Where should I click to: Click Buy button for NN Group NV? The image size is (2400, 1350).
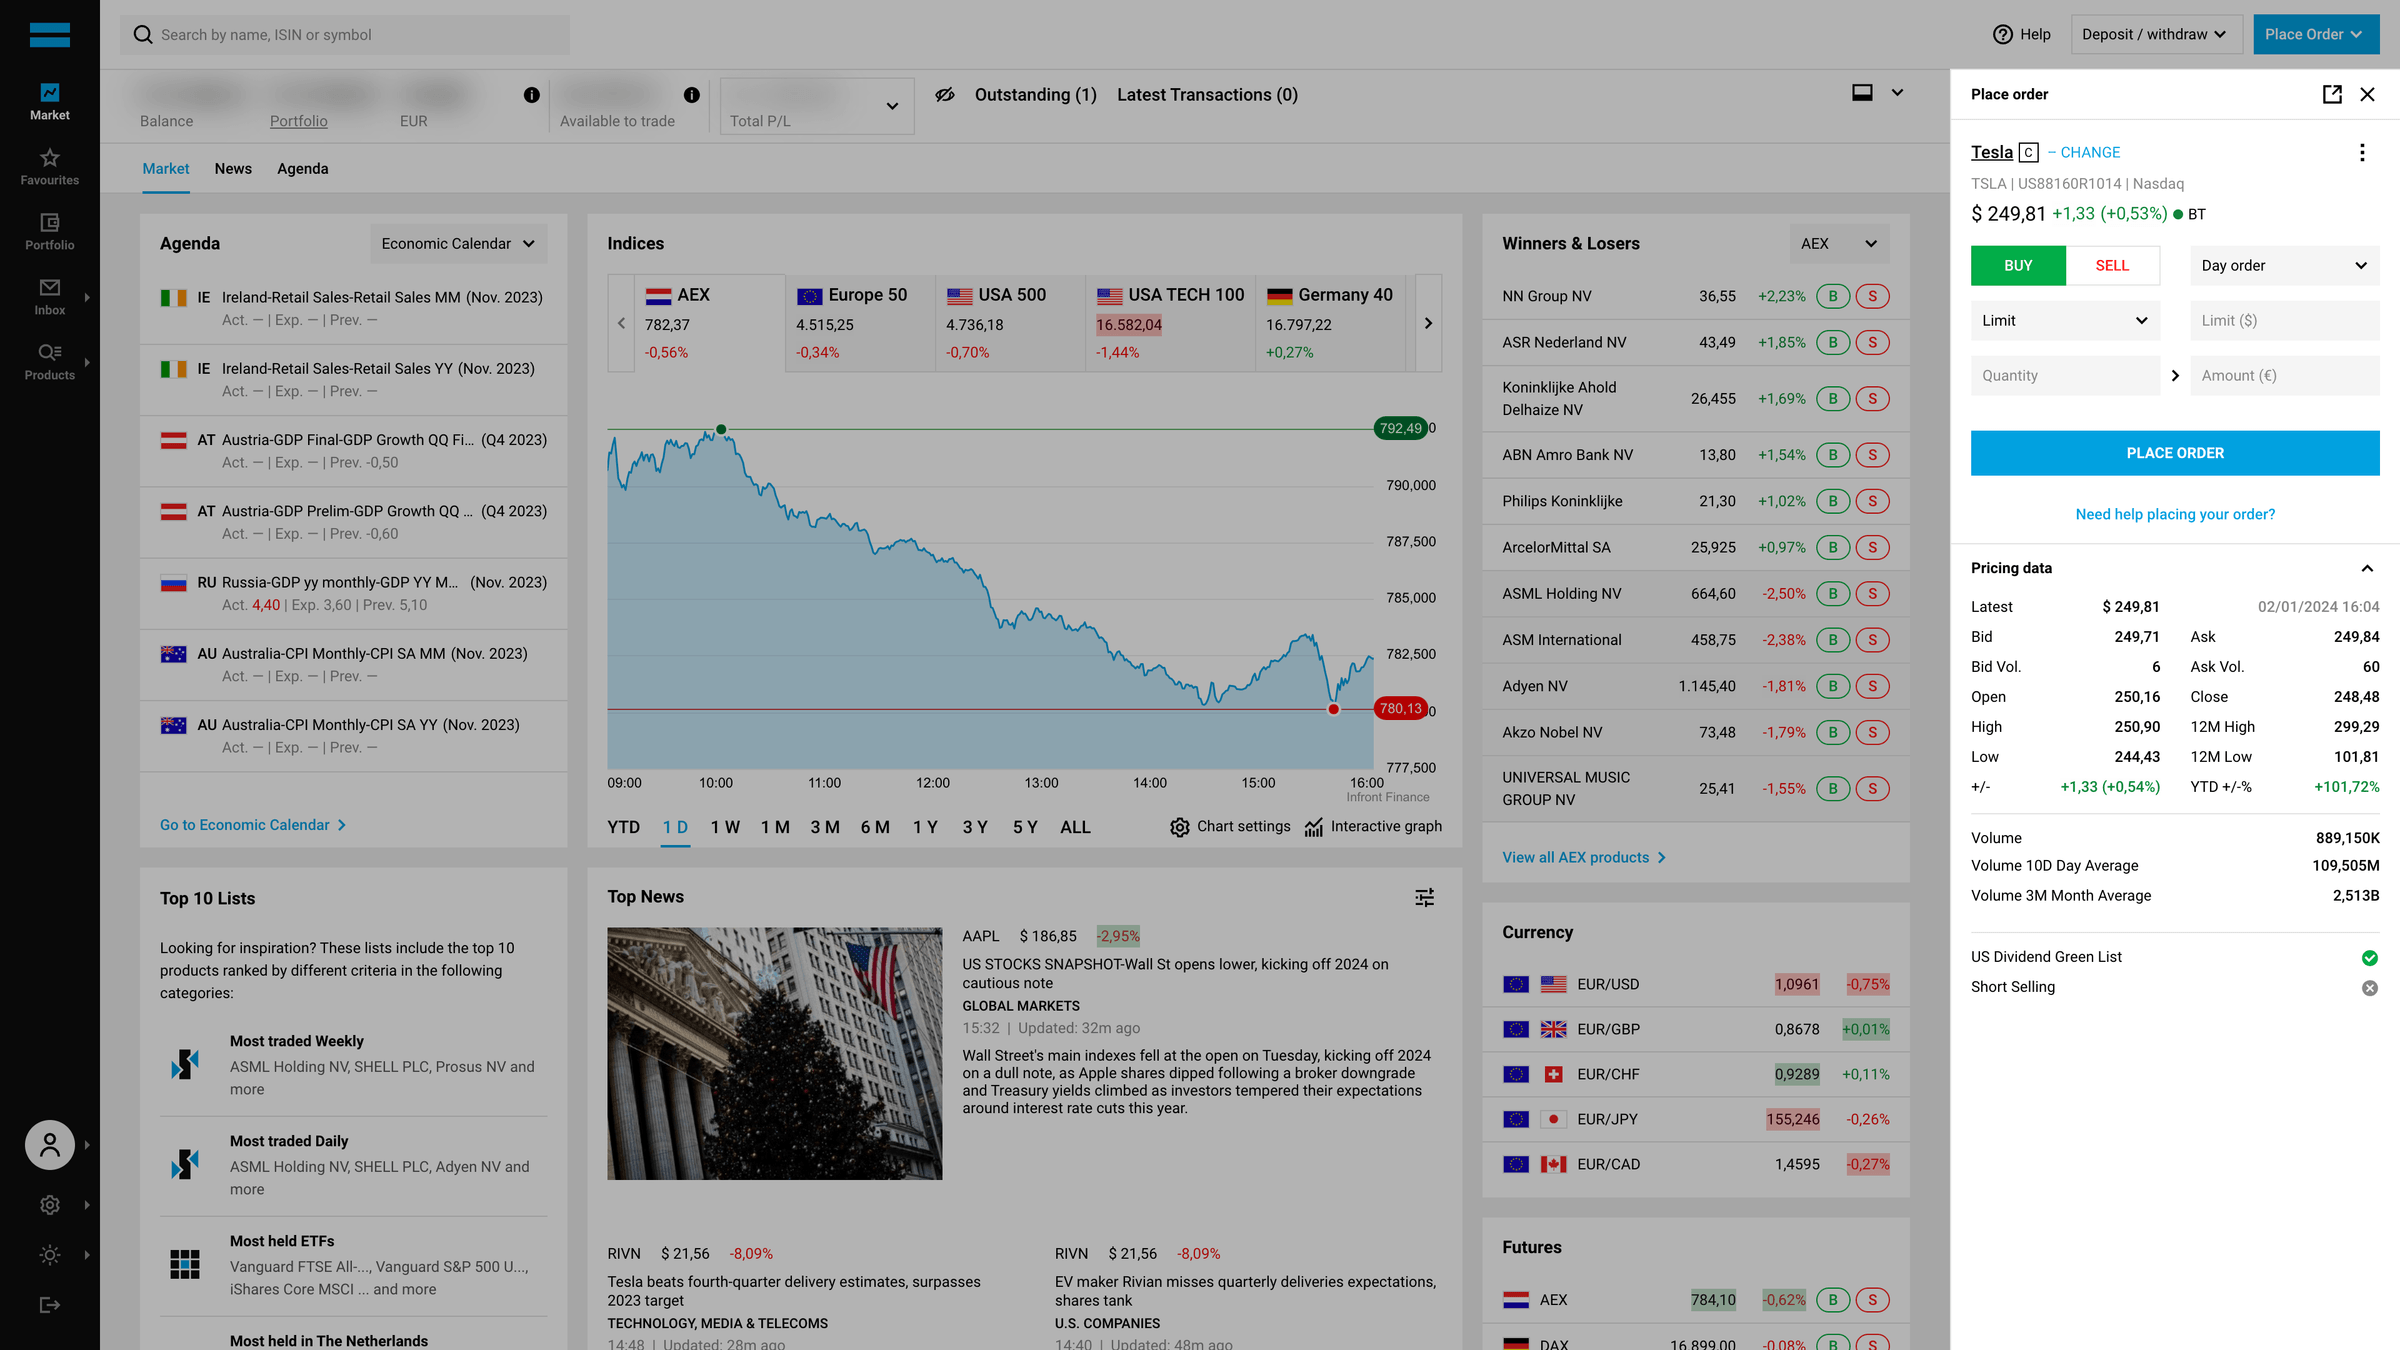click(x=1833, y=296)
